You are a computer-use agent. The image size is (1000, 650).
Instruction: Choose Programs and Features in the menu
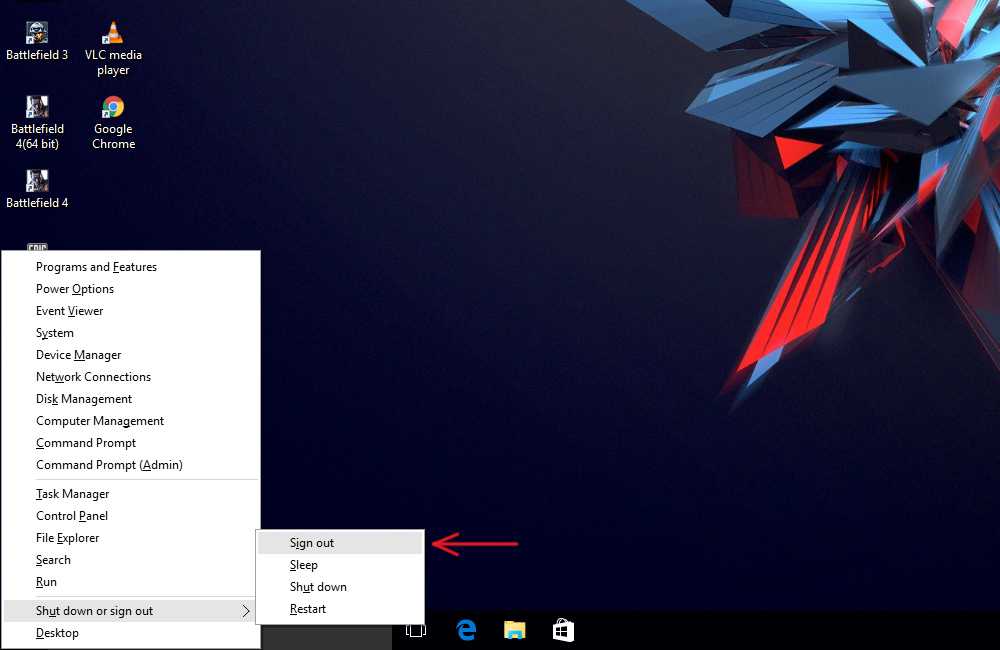tap(131, 267)
